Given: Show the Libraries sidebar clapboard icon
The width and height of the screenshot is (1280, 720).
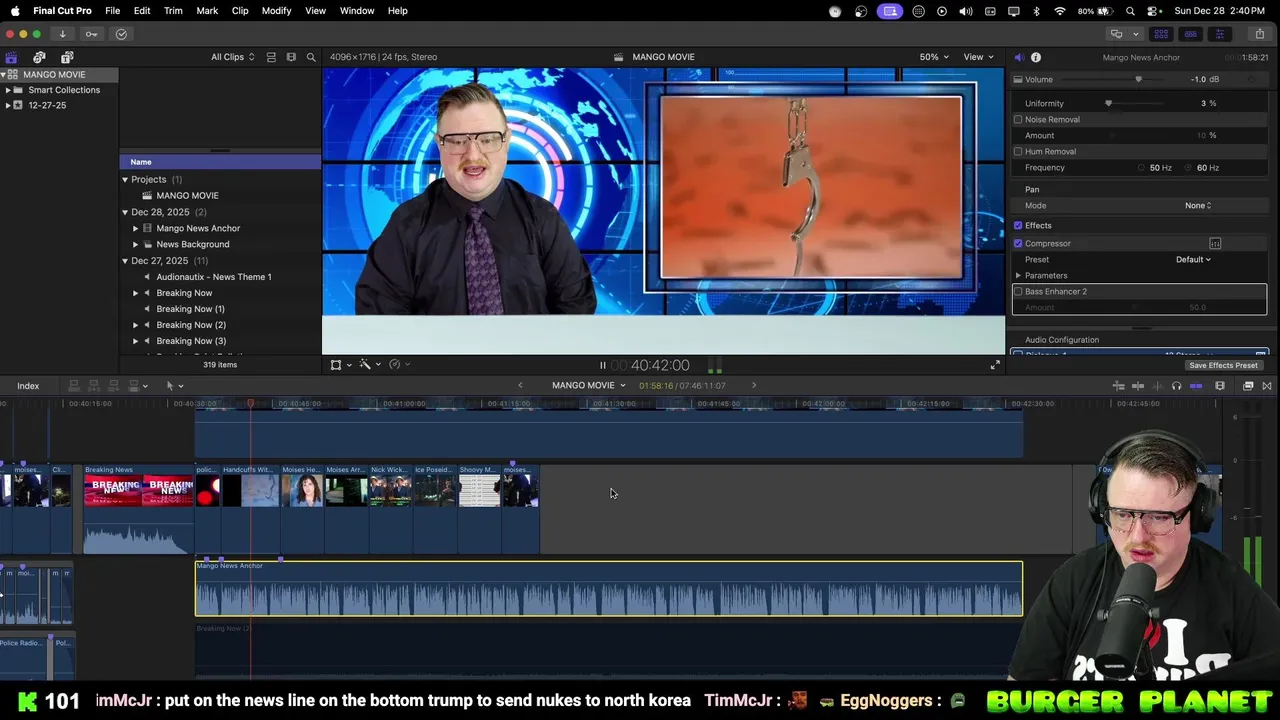Looking at the screenshot, I should [11, 57].
